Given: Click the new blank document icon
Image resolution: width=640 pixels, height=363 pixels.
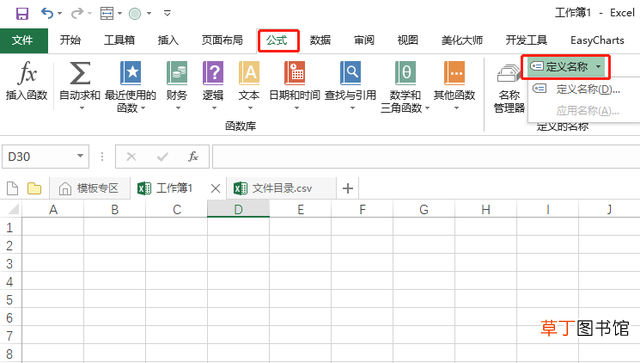Looking at the screenshot, I should 13,188.
